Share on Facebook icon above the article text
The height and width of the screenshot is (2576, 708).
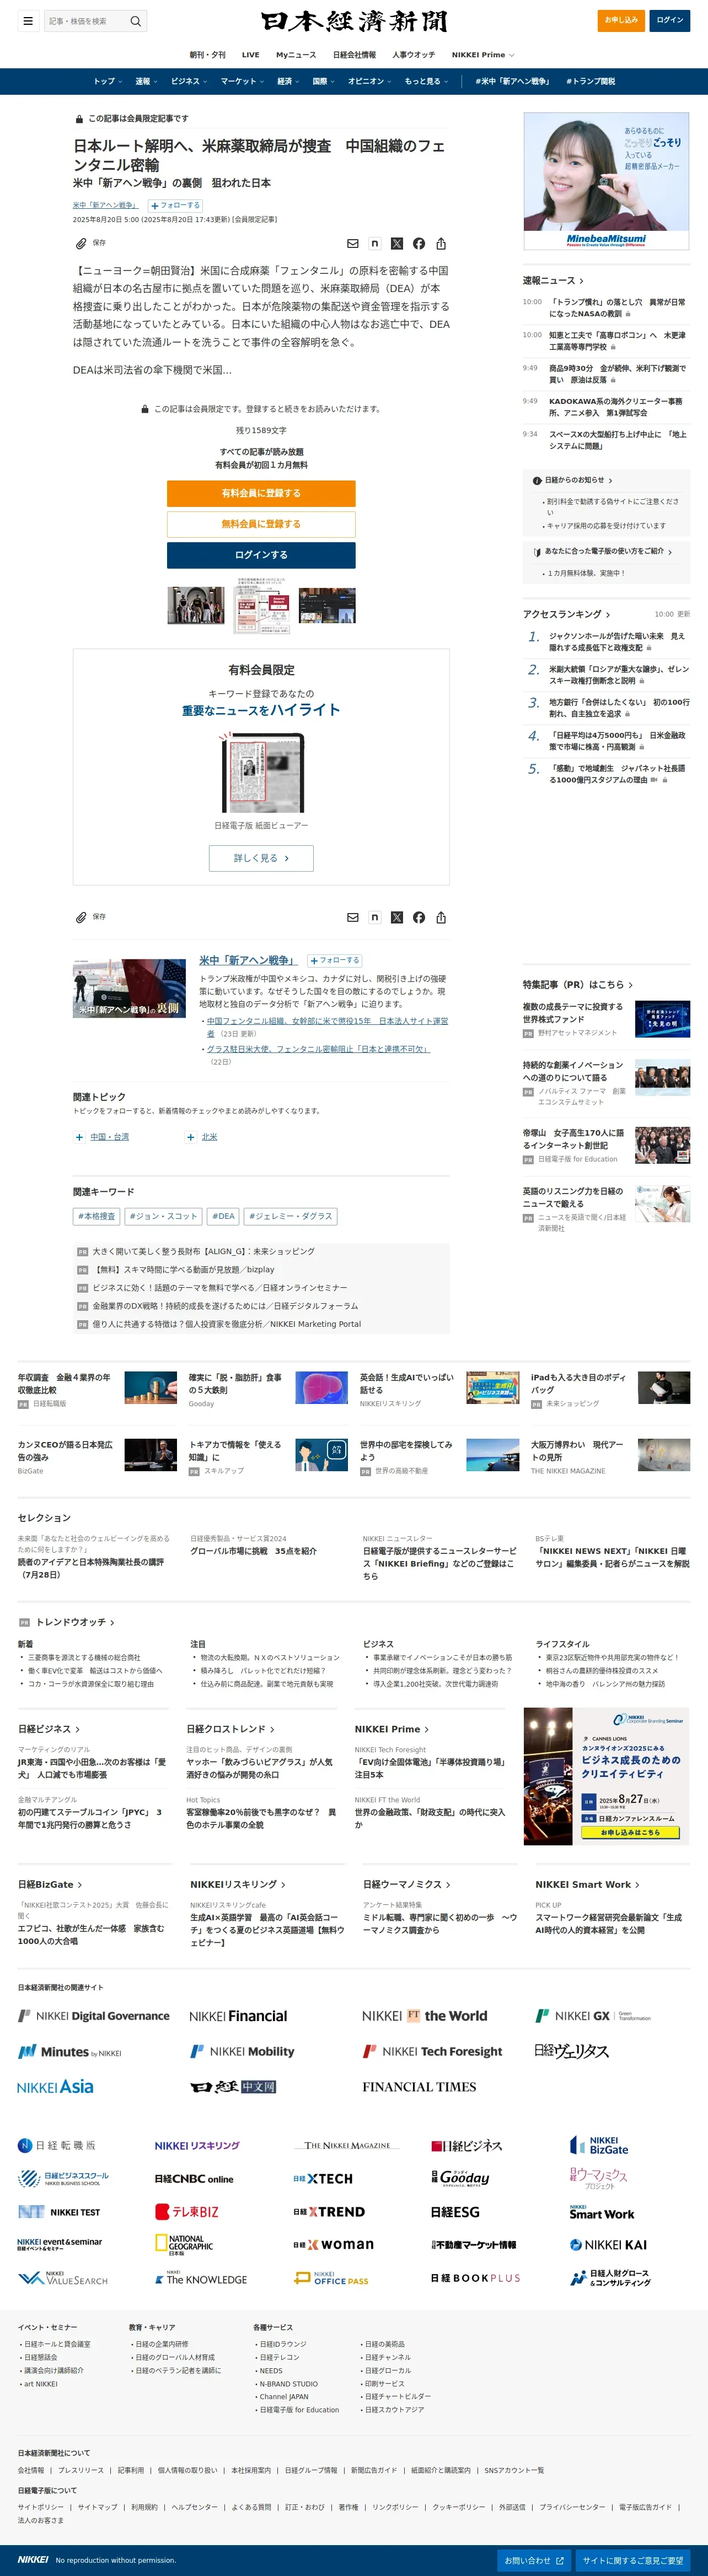[x=419, y=243]
